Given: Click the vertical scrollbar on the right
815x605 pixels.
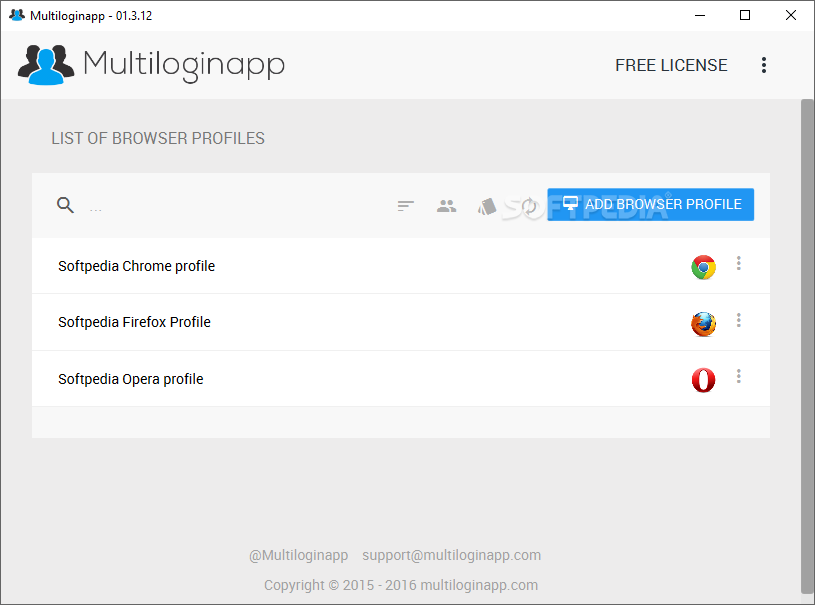Looking at the screenshot, I should [807, 346].
